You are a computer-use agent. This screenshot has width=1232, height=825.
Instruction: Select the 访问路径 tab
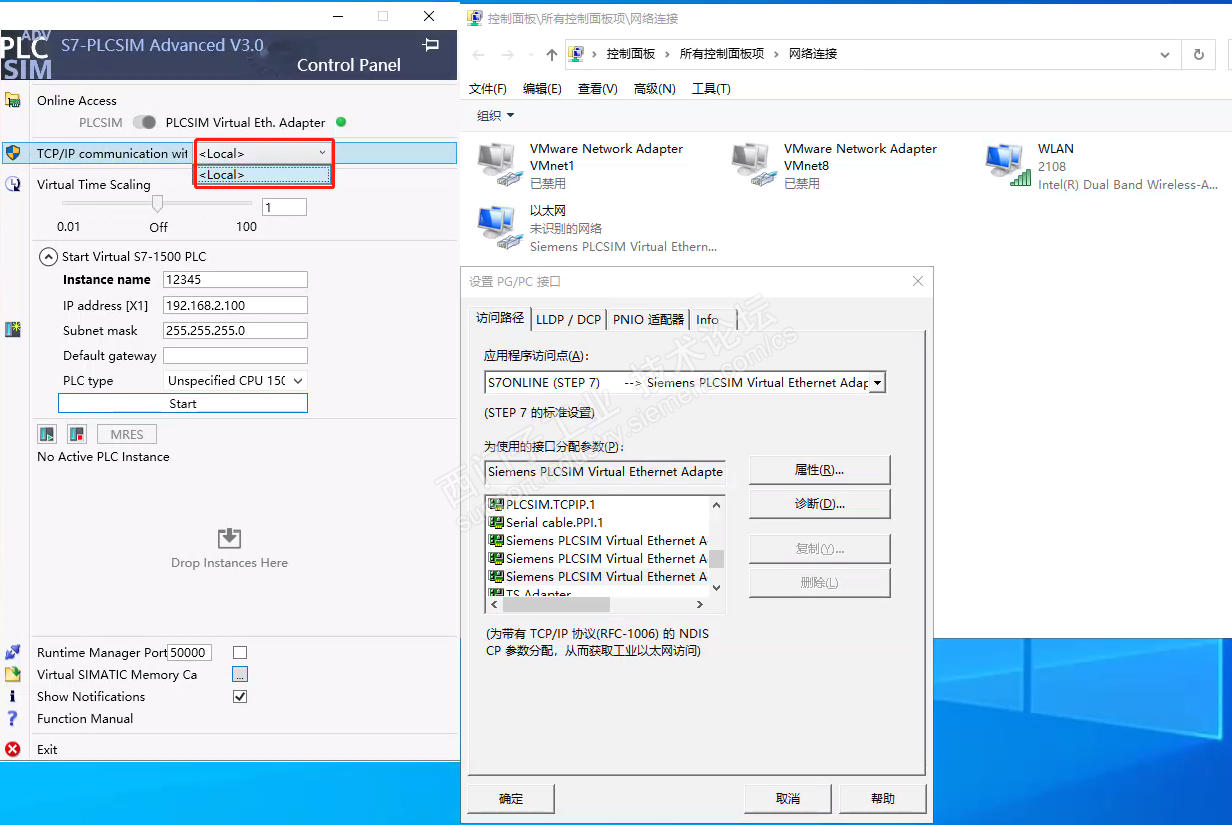500,317
